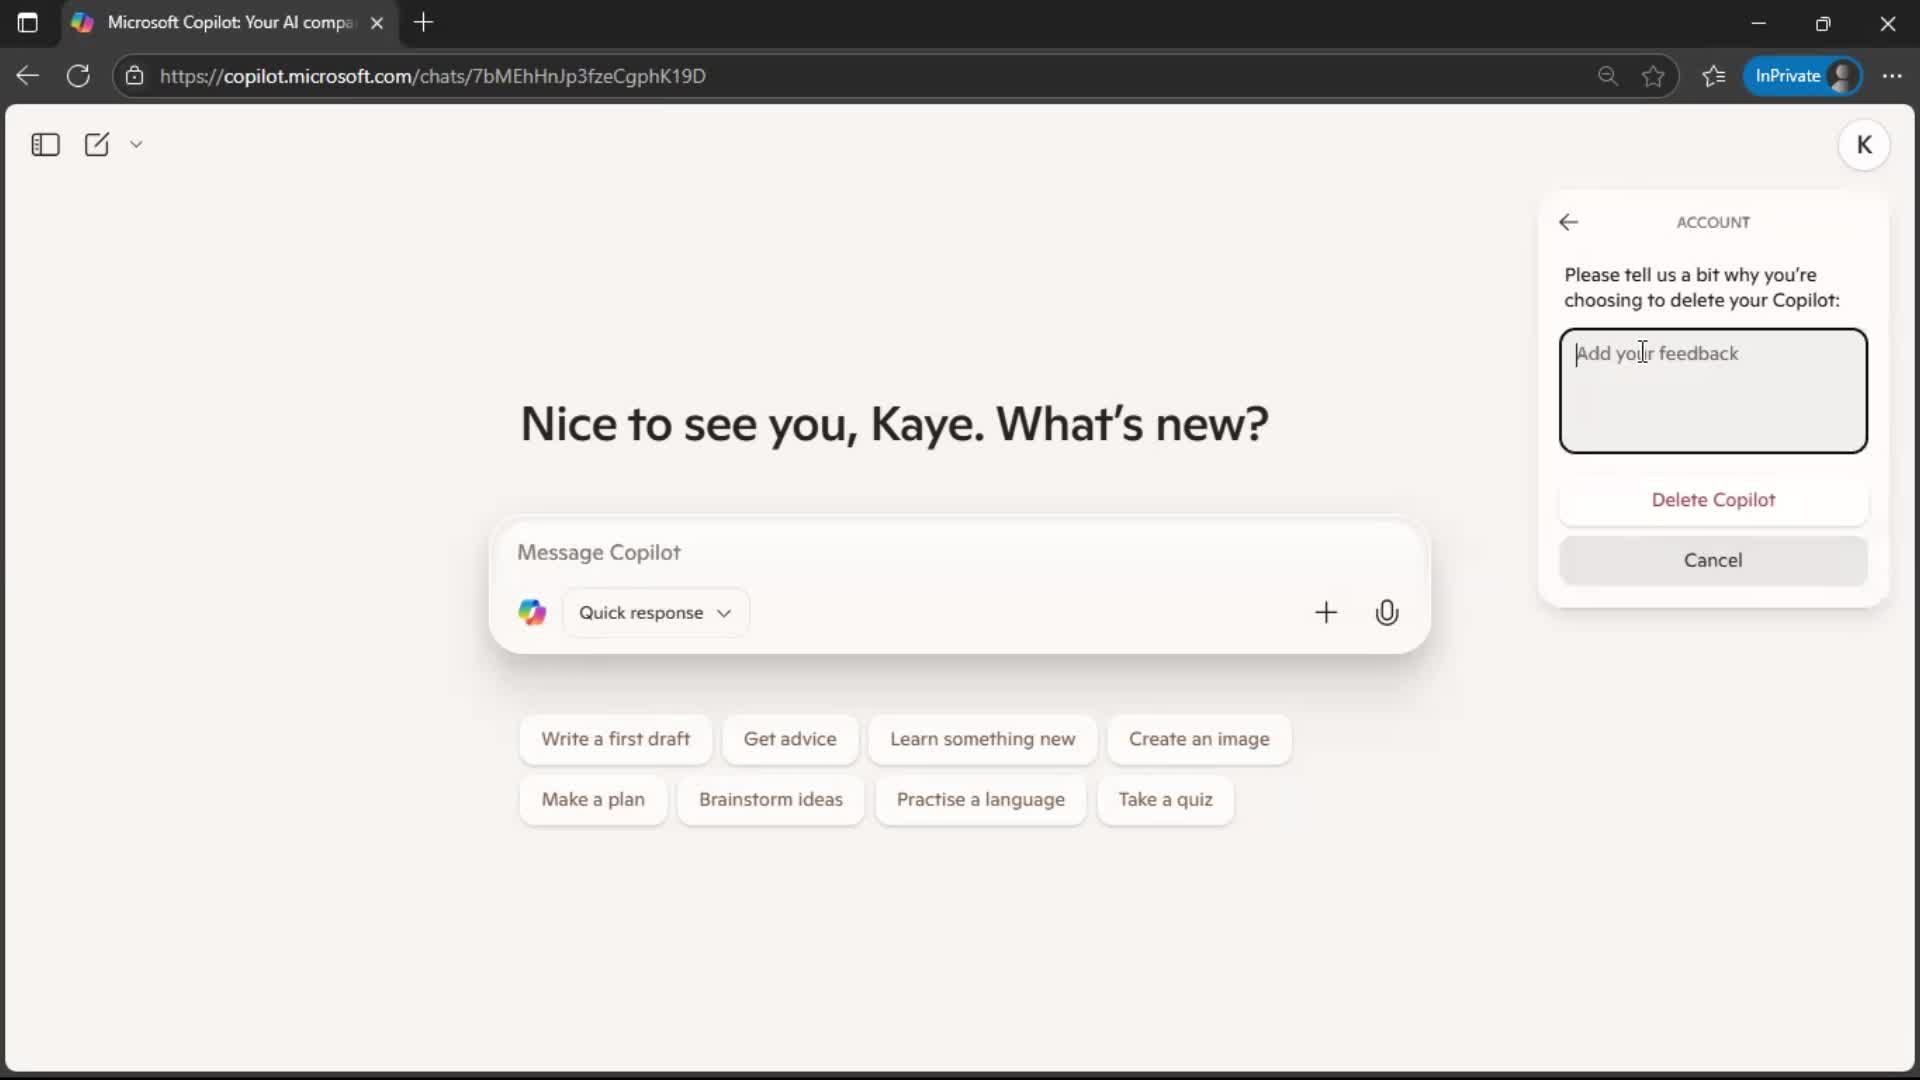The image size is (1920, 1080).
Task: Go back in browser history
Action: [x=28, y=76]
